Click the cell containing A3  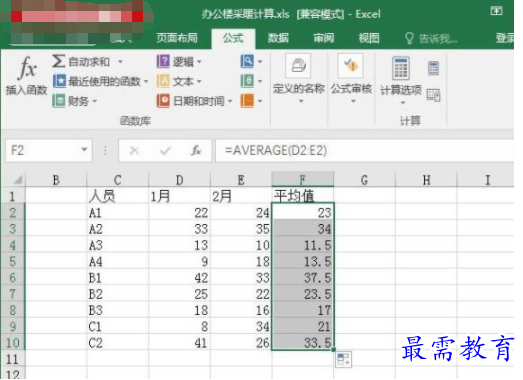pyautogui.click(x=118, y=245)
